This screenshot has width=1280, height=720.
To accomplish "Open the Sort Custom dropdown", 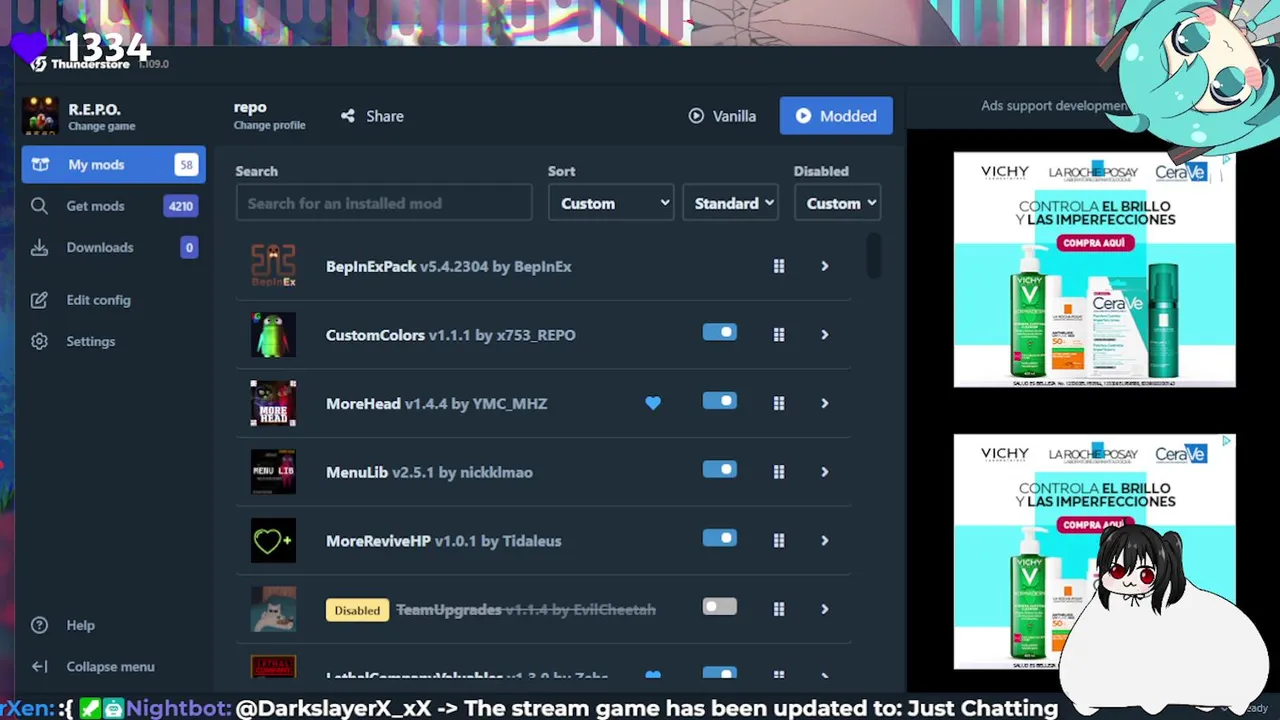I will tap(611, 203).
